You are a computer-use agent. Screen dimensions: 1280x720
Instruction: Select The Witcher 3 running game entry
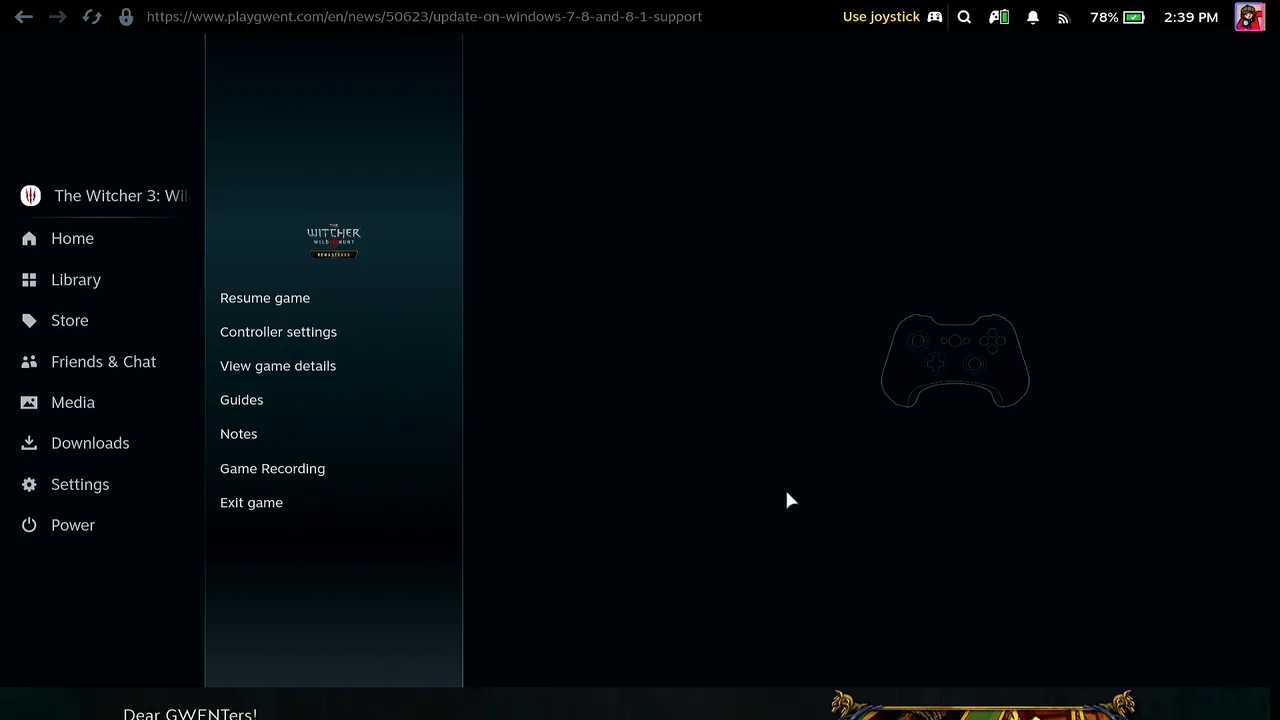coord(103,196)
